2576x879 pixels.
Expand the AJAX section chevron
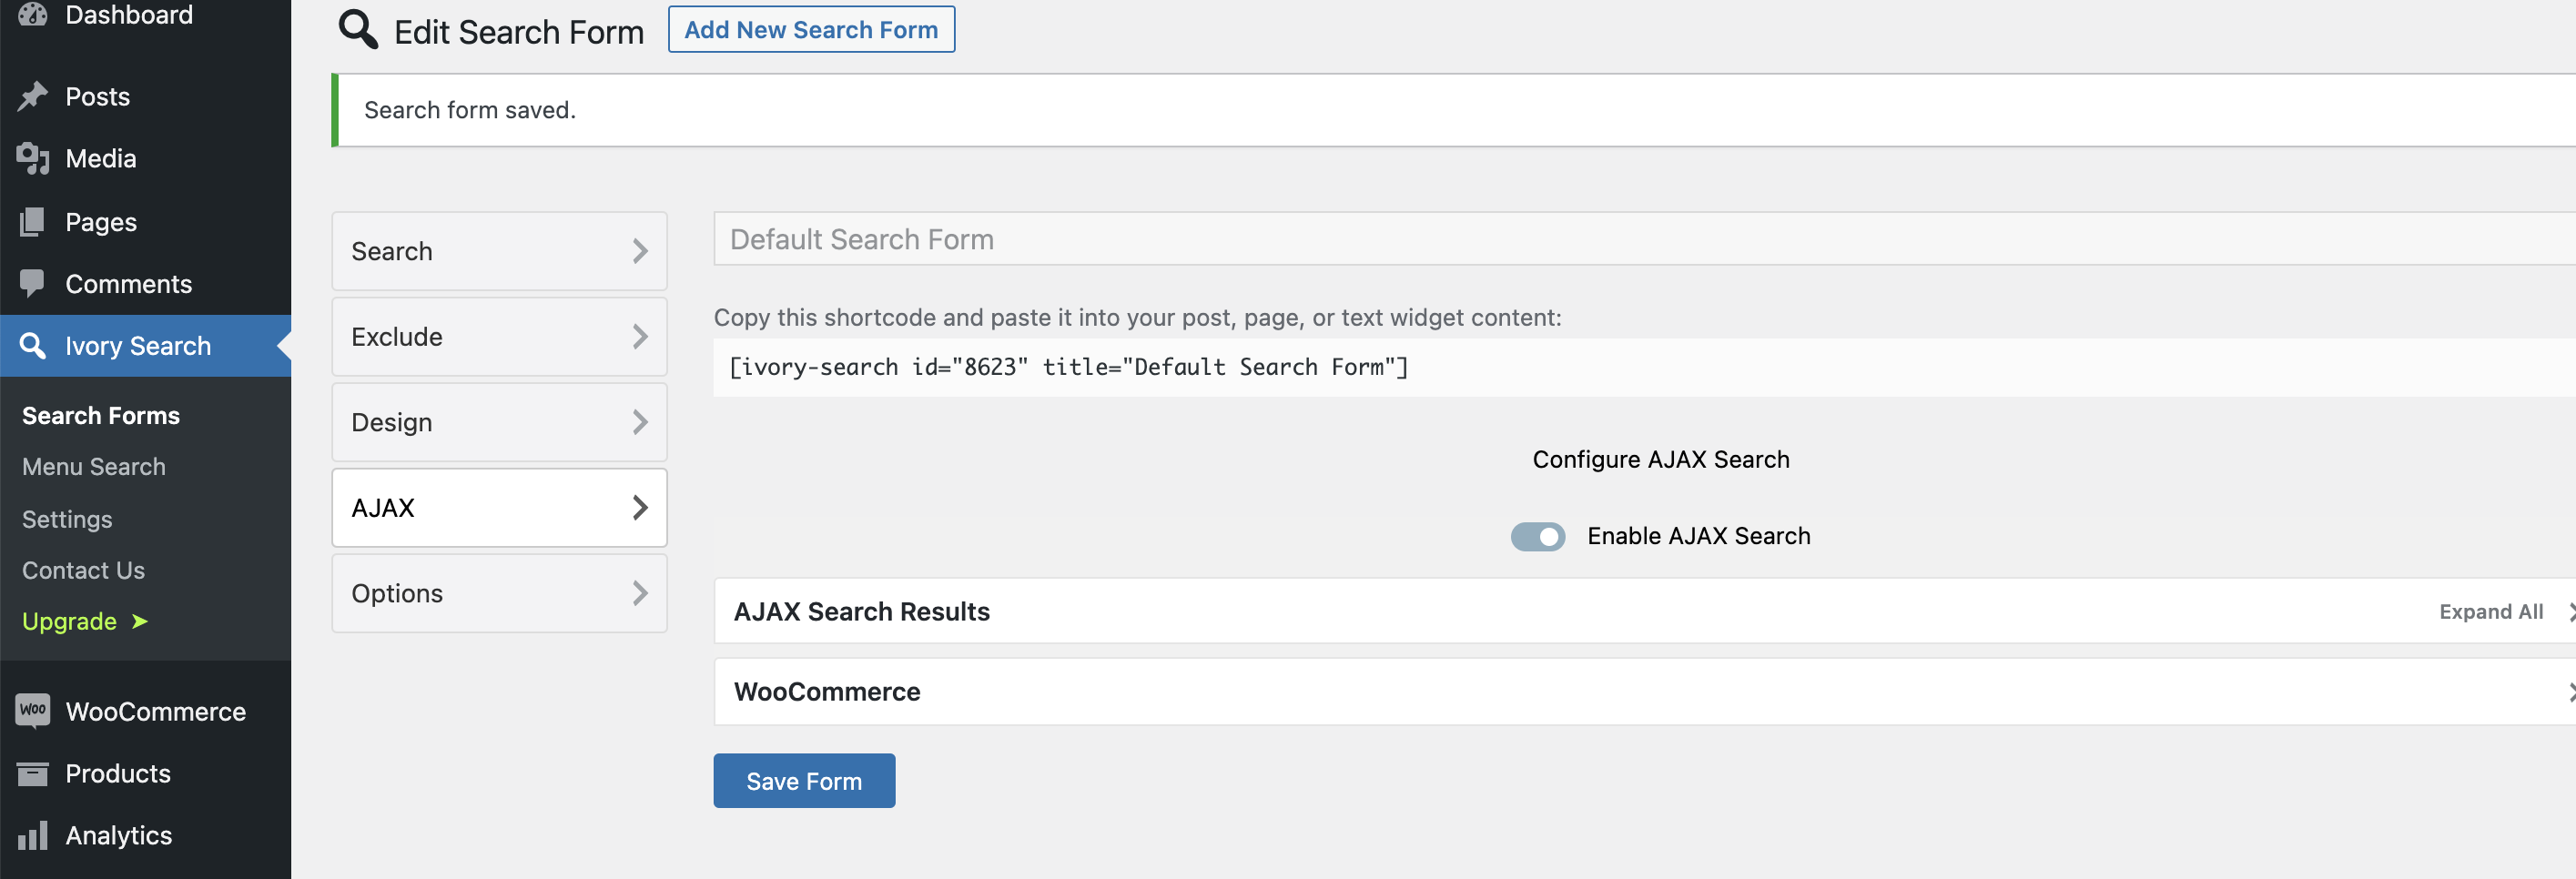(640, 508)
